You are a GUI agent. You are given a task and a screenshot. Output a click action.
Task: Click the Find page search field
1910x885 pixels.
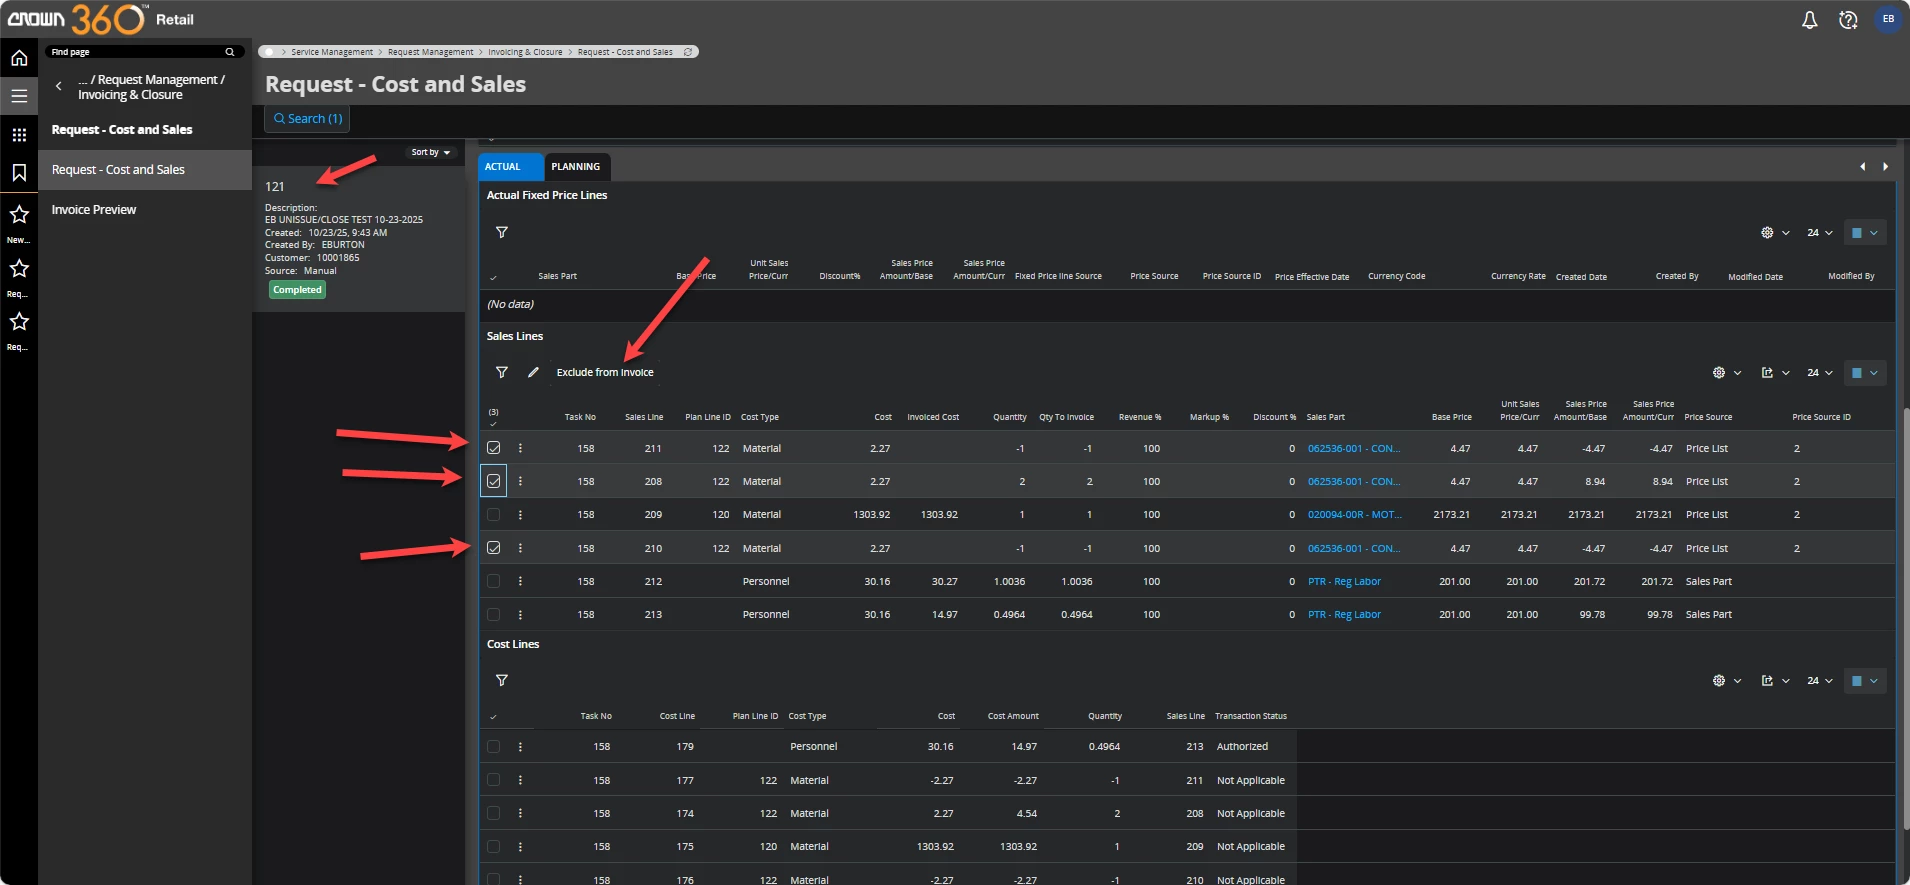[135, 52]
